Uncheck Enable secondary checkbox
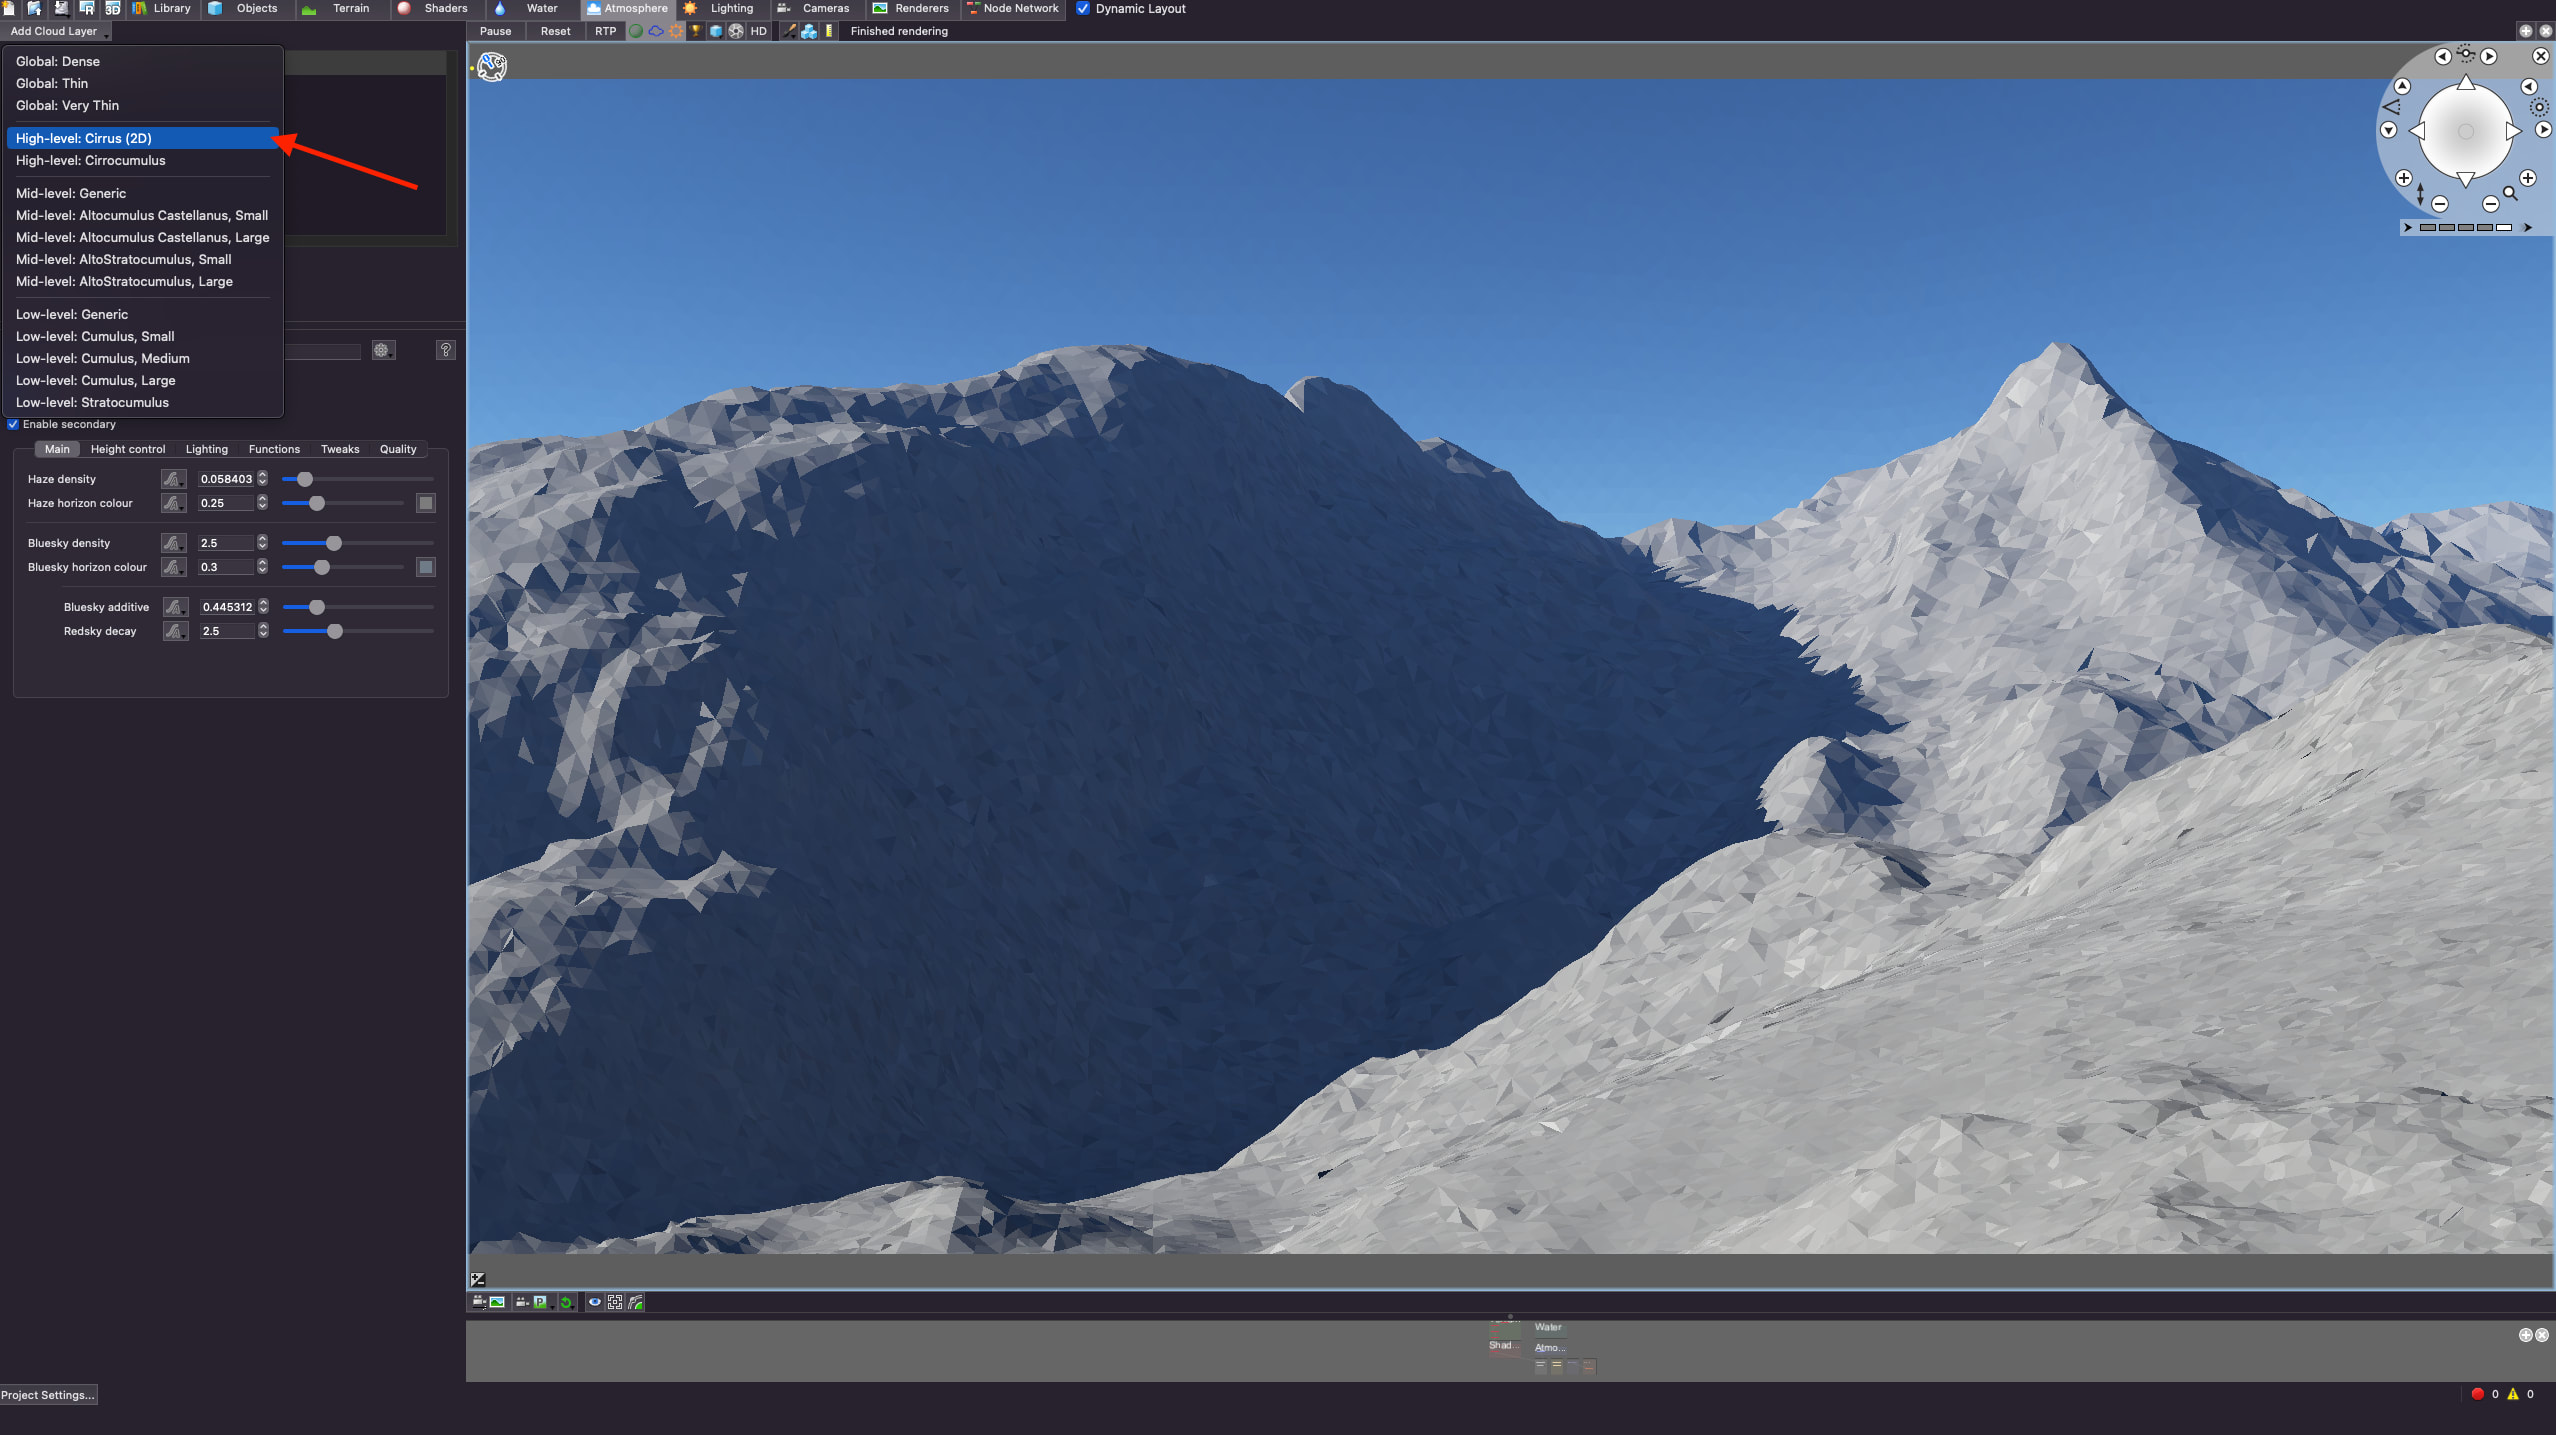Viewport: 2556px width, 1435px height. (13, 424)
